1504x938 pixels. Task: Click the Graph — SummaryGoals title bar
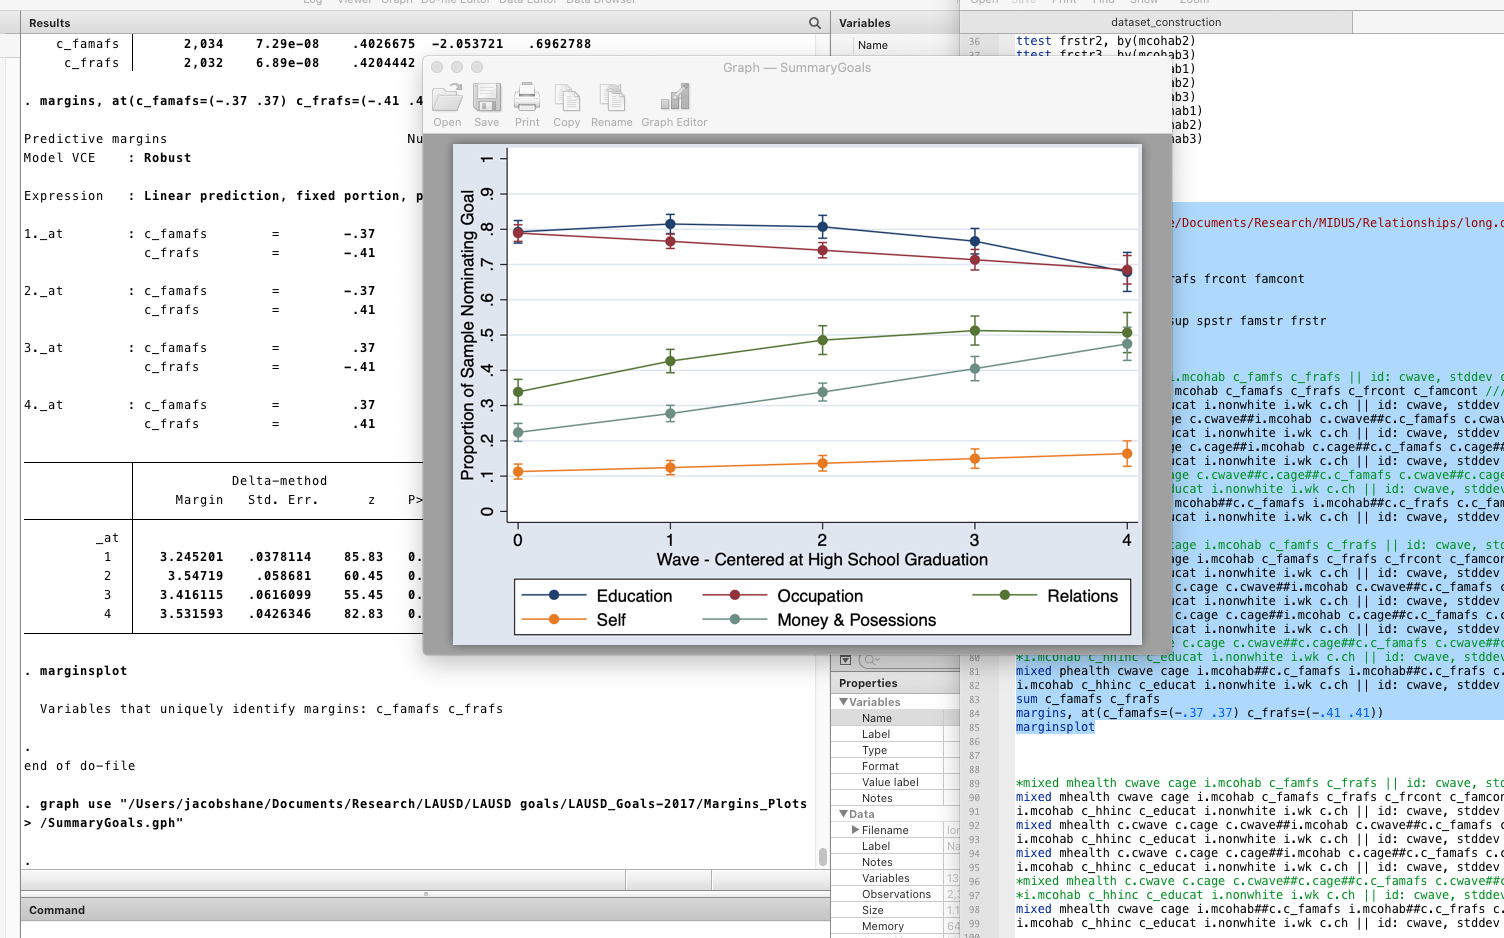coord(797,67)
